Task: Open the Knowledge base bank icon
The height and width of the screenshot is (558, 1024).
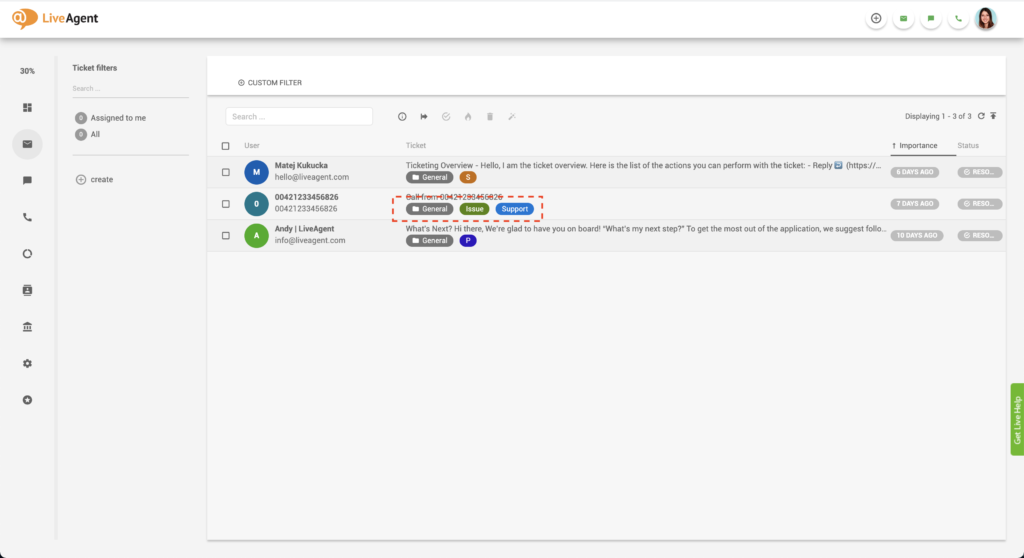Action: click(27, 326)
